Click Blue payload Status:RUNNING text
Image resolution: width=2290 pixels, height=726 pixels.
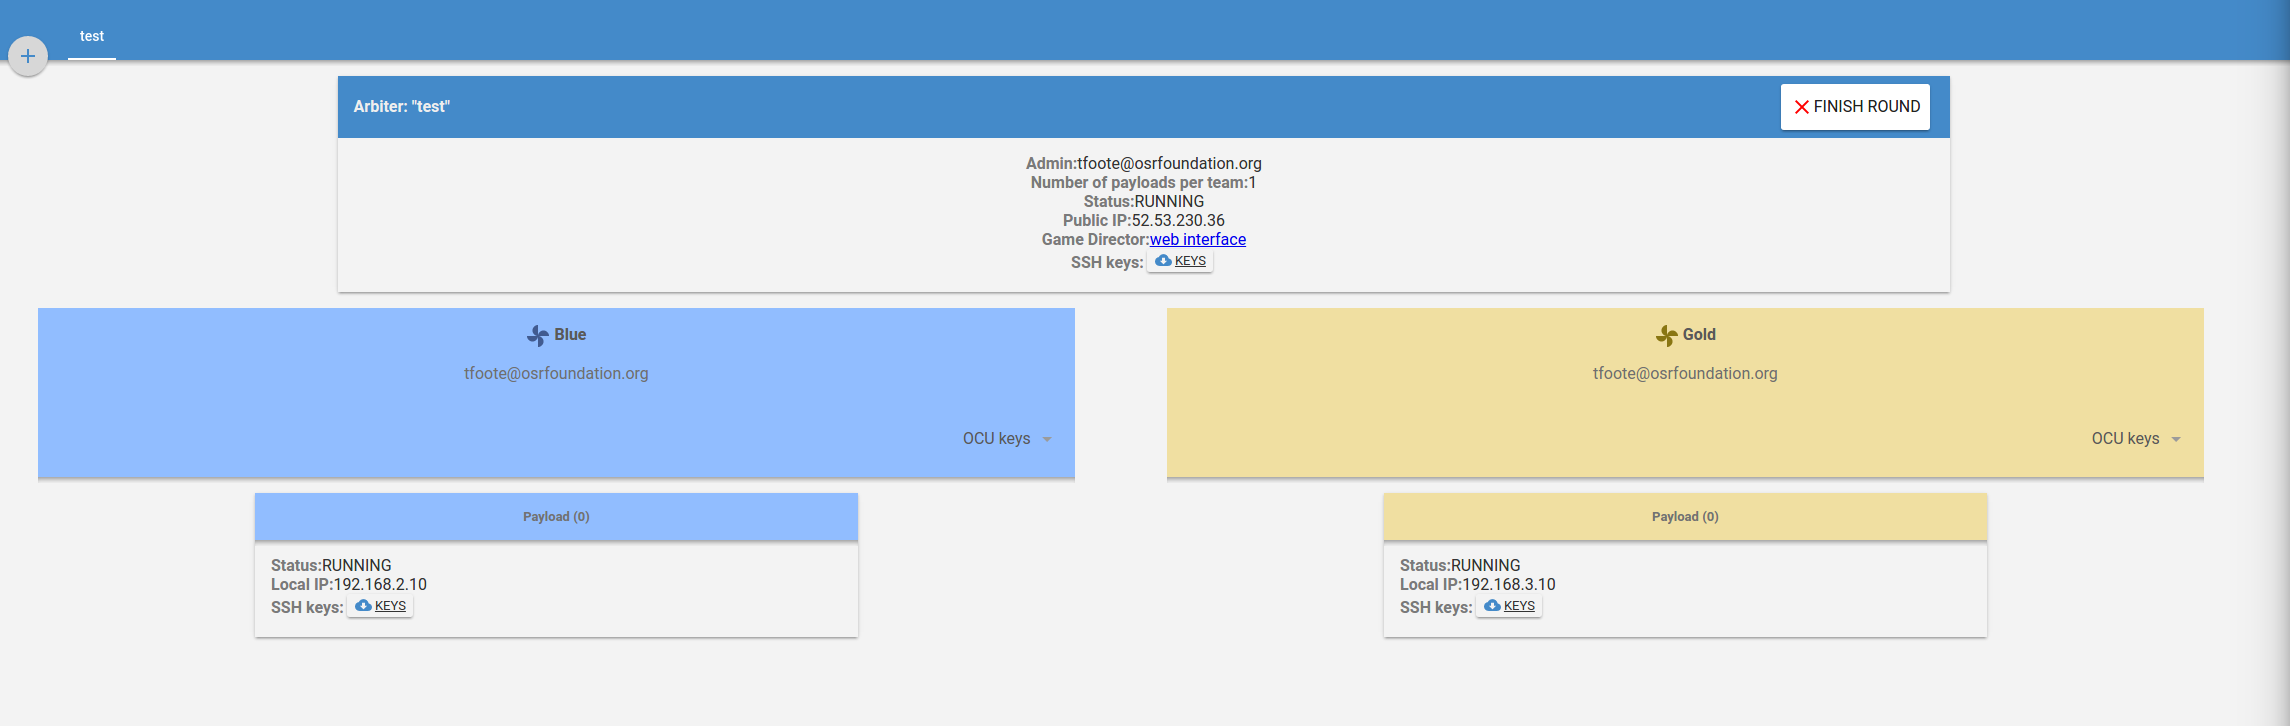(331, 566)
